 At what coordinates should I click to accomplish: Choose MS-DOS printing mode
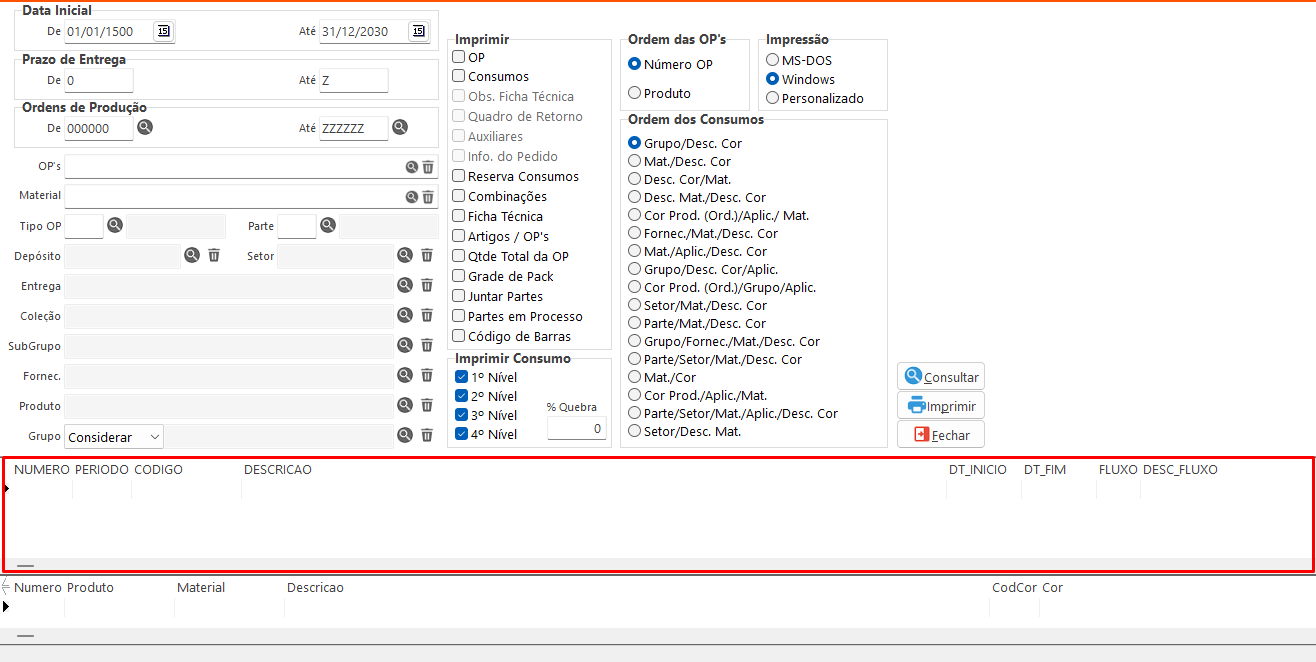[772, 60]
